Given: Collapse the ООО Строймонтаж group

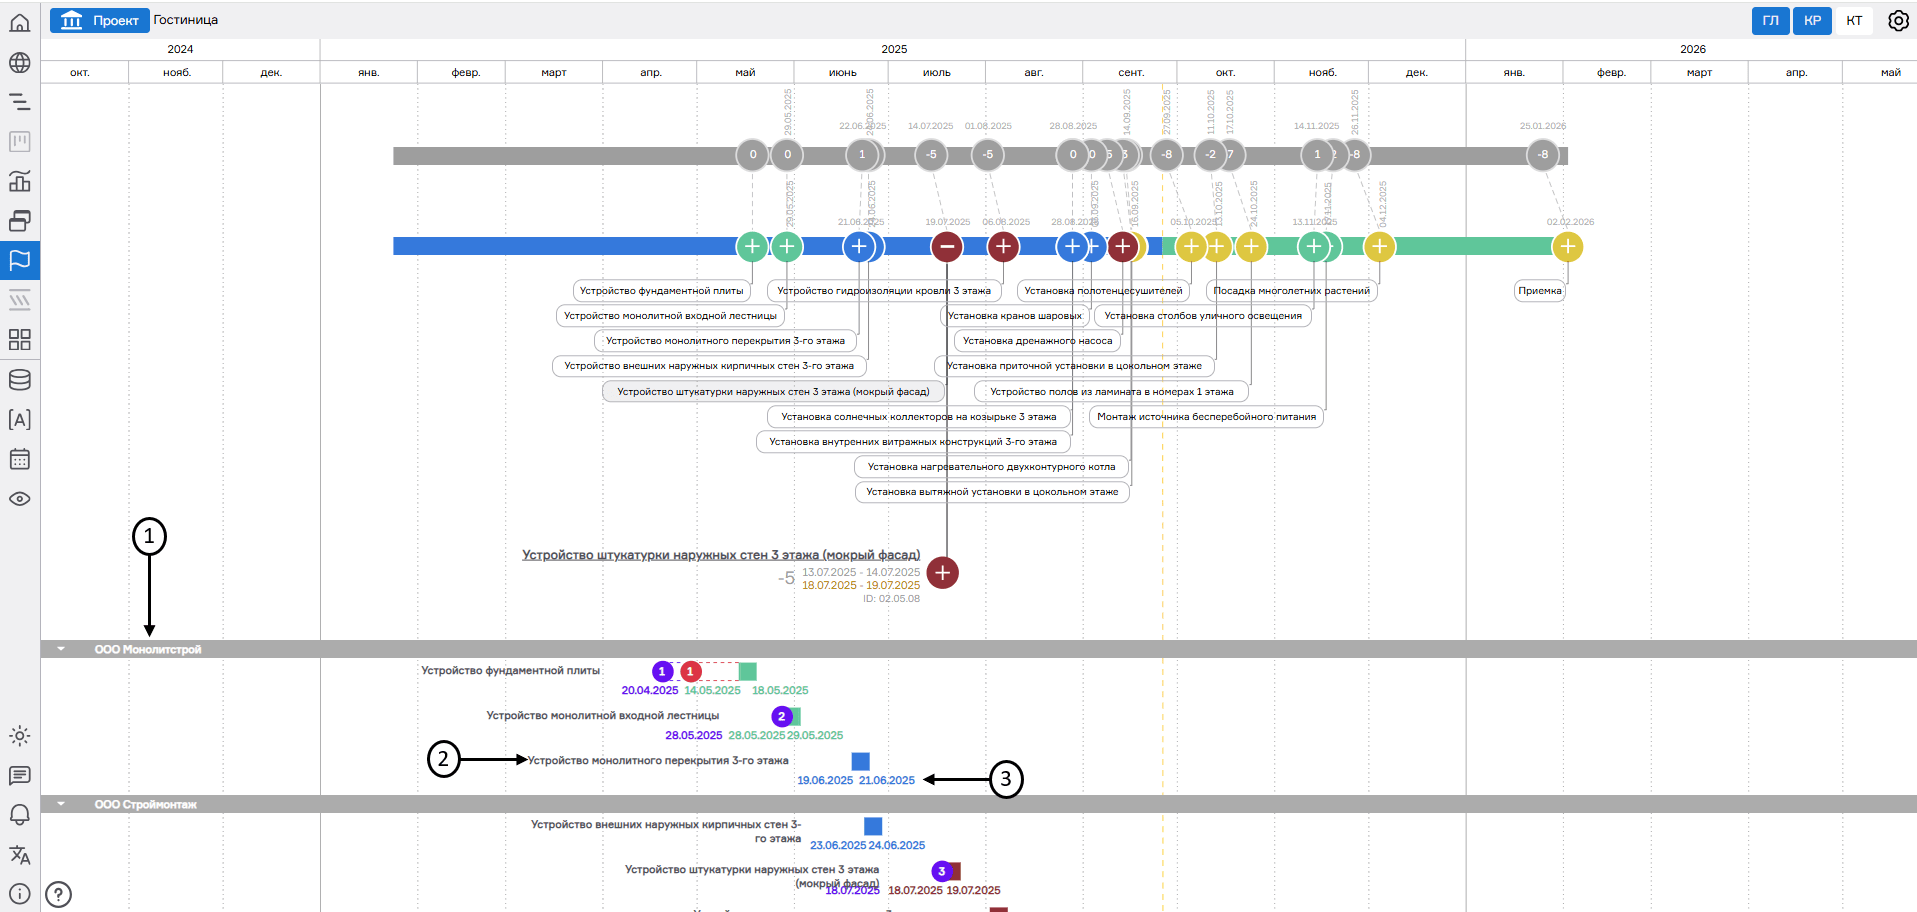Looking at the screenshot, I should pos(61,804).
